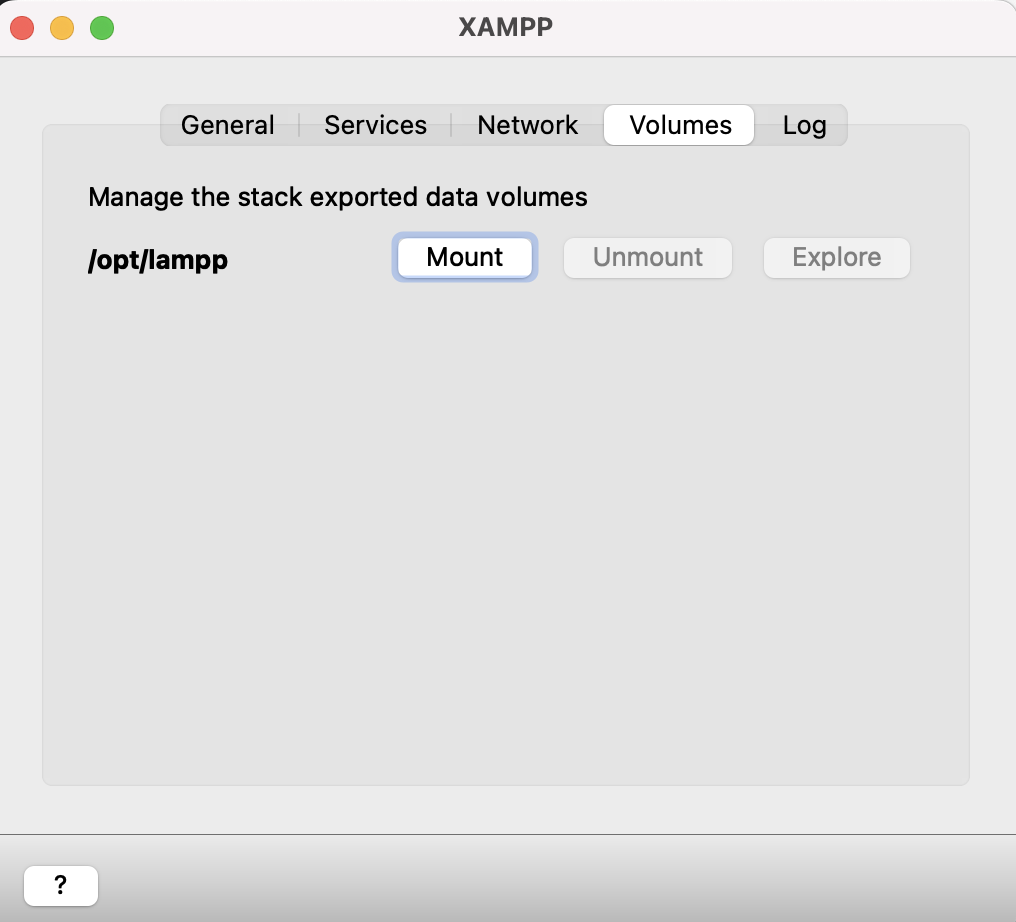This screenshot has height=922, width=1016.
Task: Click the Explore button
Action: pos(837,257)
